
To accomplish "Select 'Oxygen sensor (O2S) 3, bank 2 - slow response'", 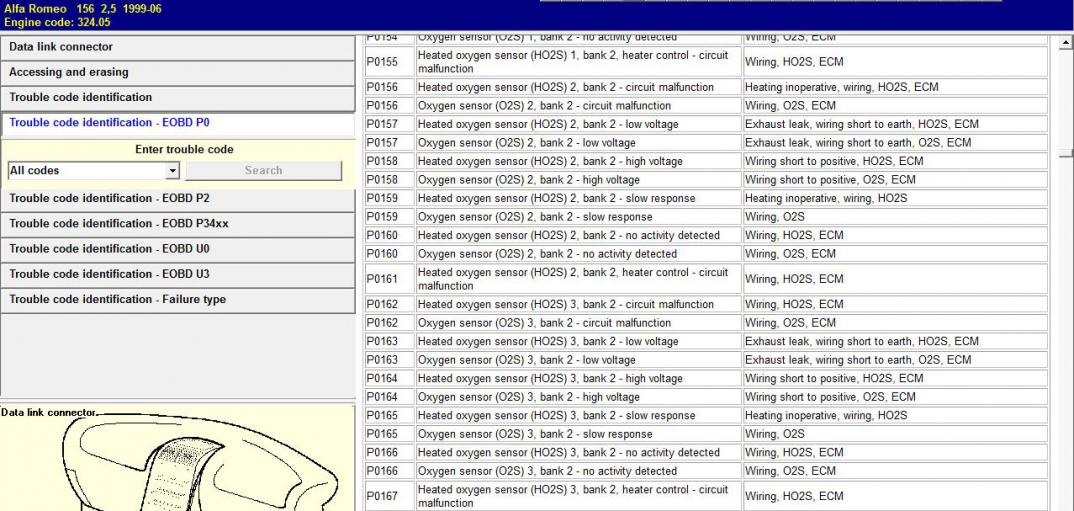I will point(579,434).
